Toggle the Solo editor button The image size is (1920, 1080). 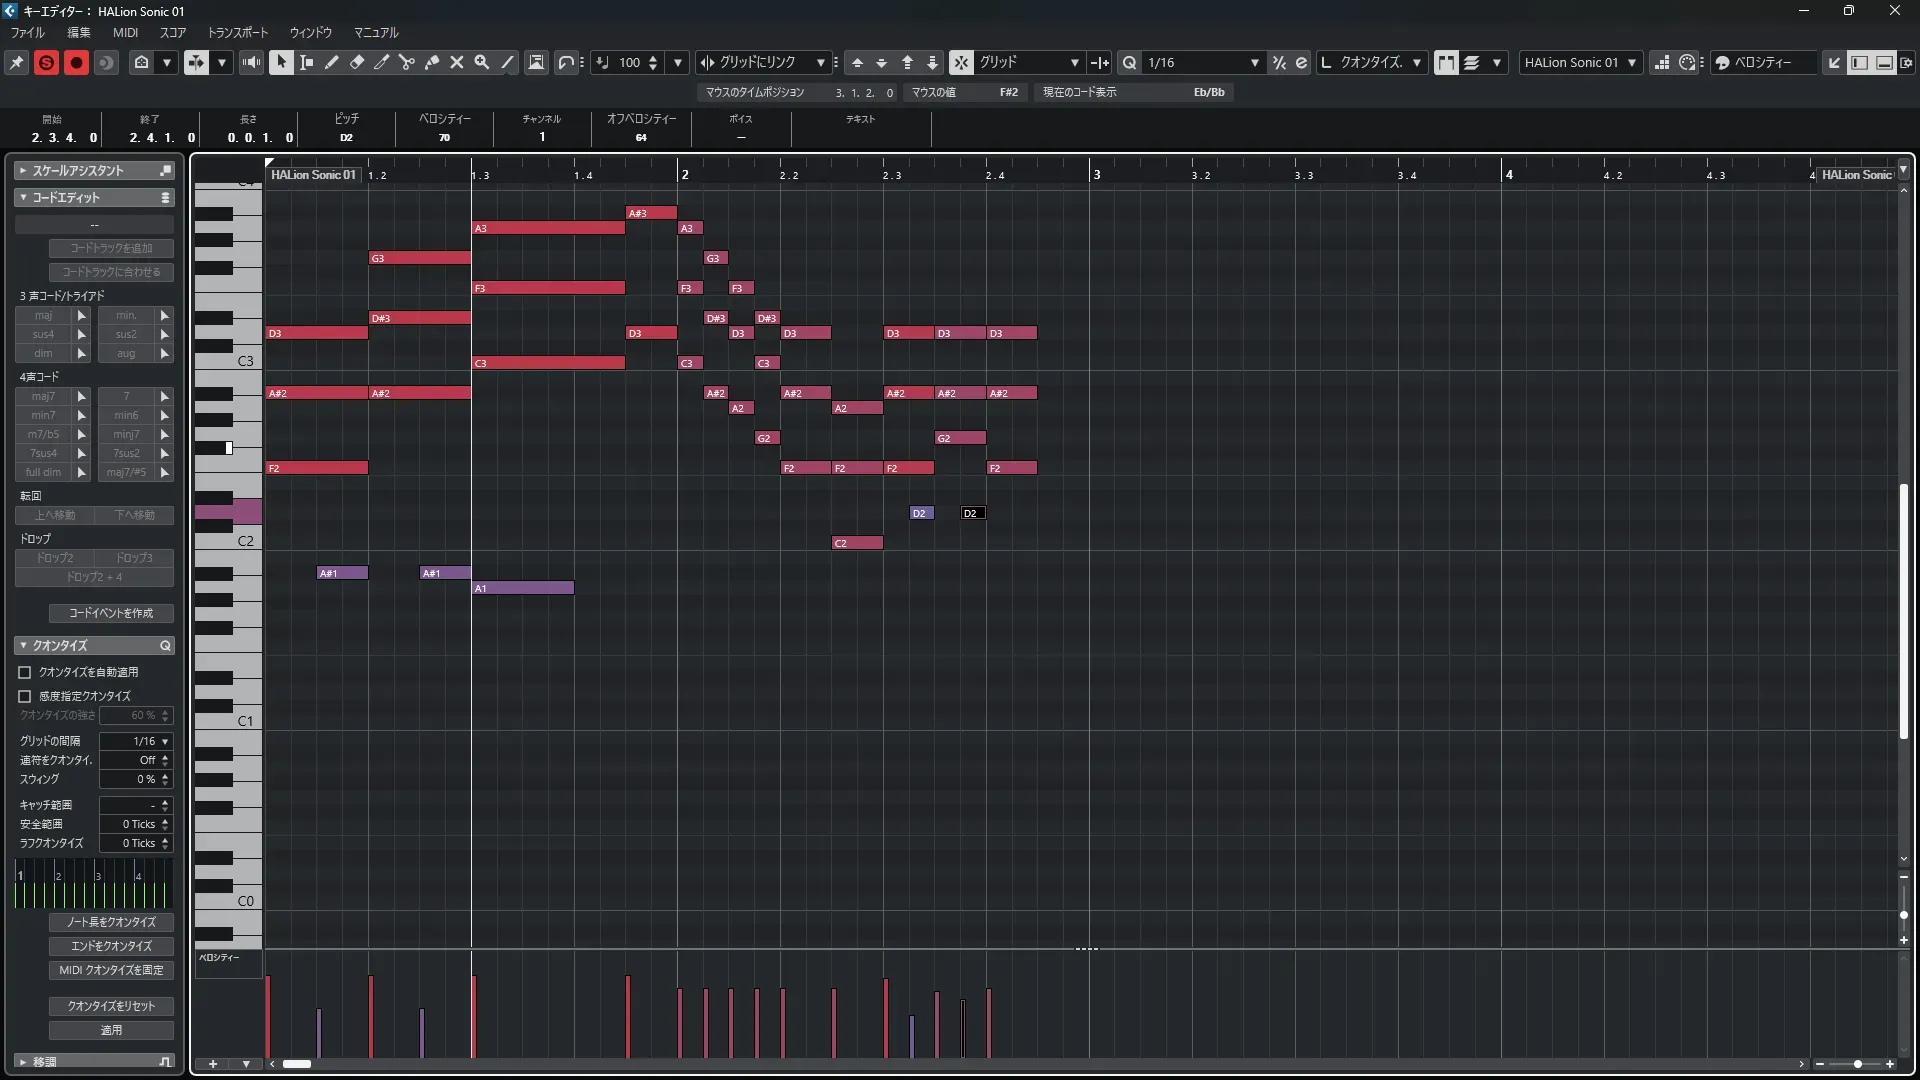pos(46,62)
